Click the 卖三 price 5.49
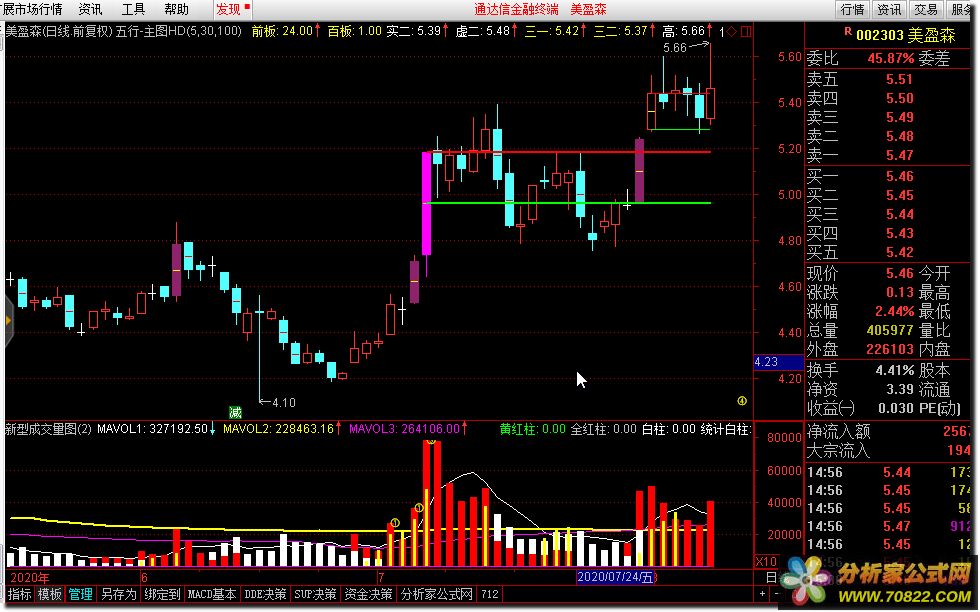The width and height of the screenshot is (980, 612). 899,117
